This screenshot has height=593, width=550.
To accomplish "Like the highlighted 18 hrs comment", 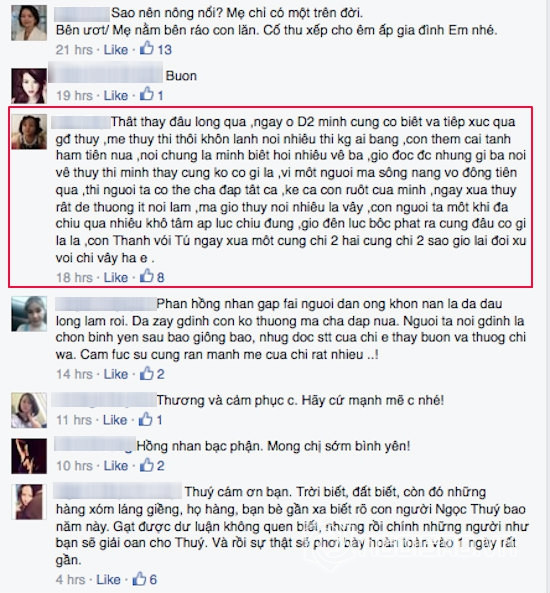I will [116, 278].
